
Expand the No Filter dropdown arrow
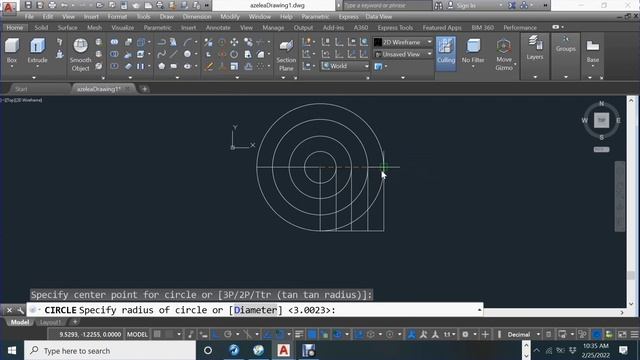coord(473,66)
